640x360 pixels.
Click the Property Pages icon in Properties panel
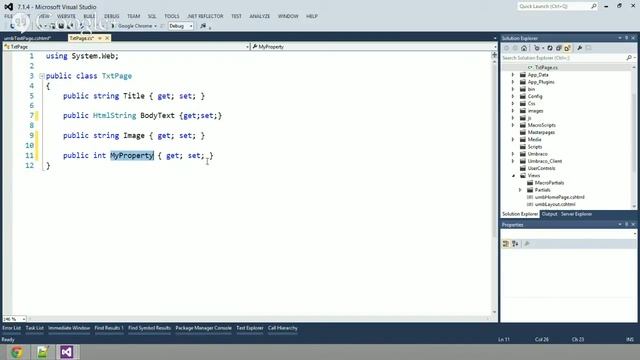point(527,244)
